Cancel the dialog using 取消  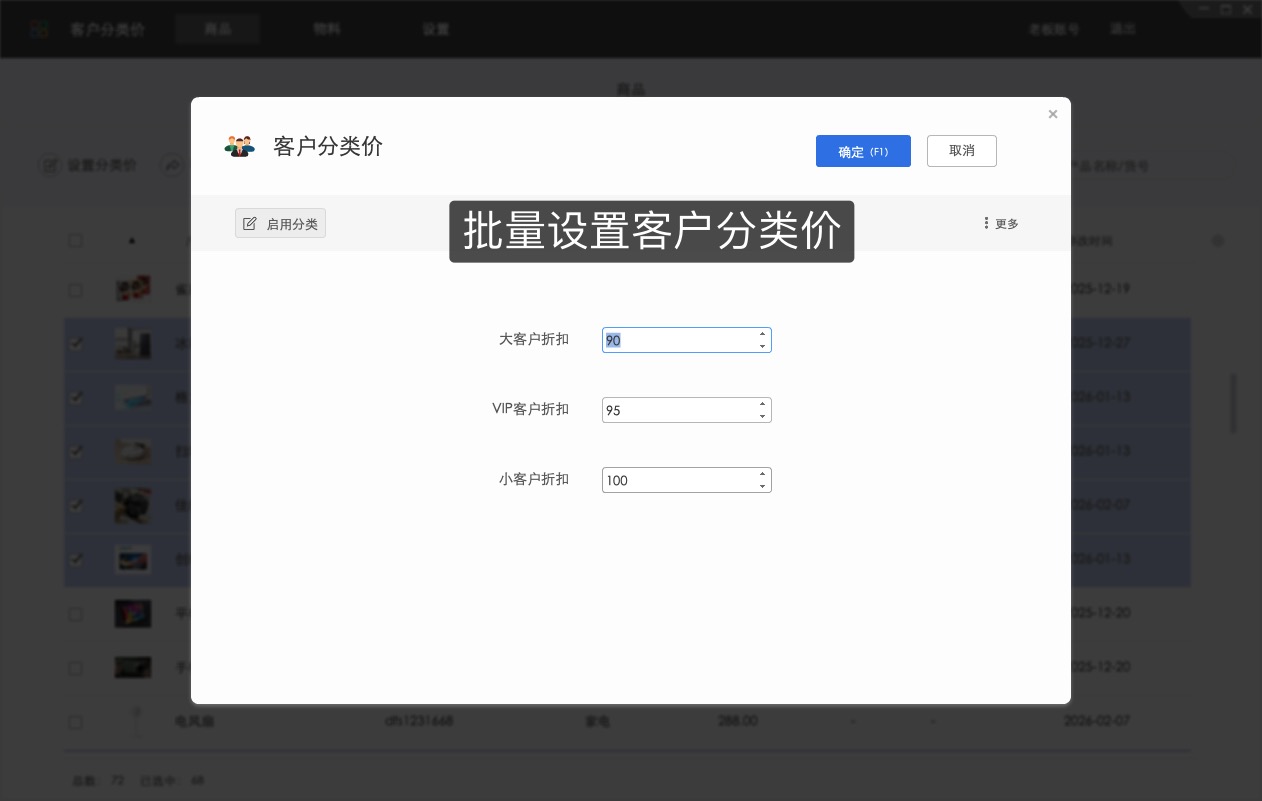(x=961, y=151)
